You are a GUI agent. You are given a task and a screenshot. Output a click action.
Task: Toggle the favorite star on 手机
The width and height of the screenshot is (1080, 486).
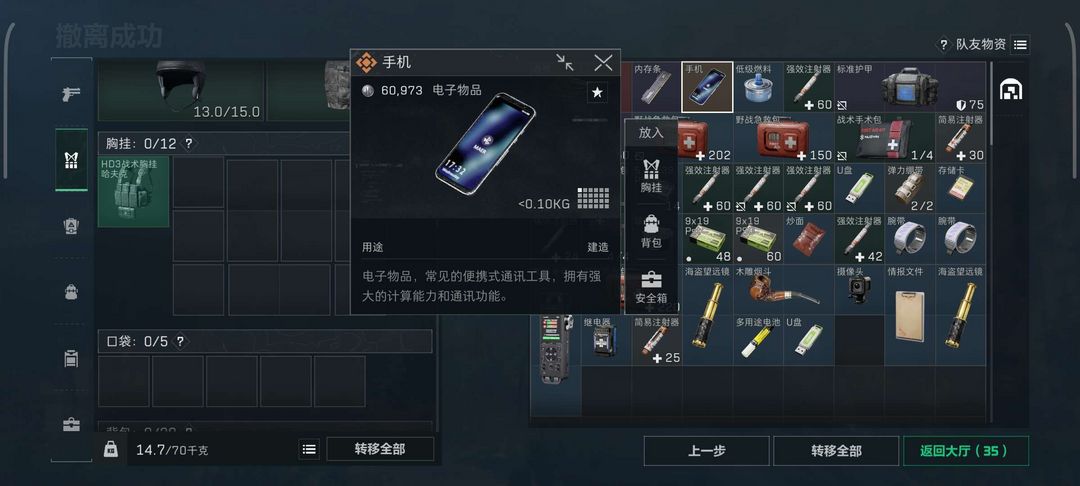(597, 92)
